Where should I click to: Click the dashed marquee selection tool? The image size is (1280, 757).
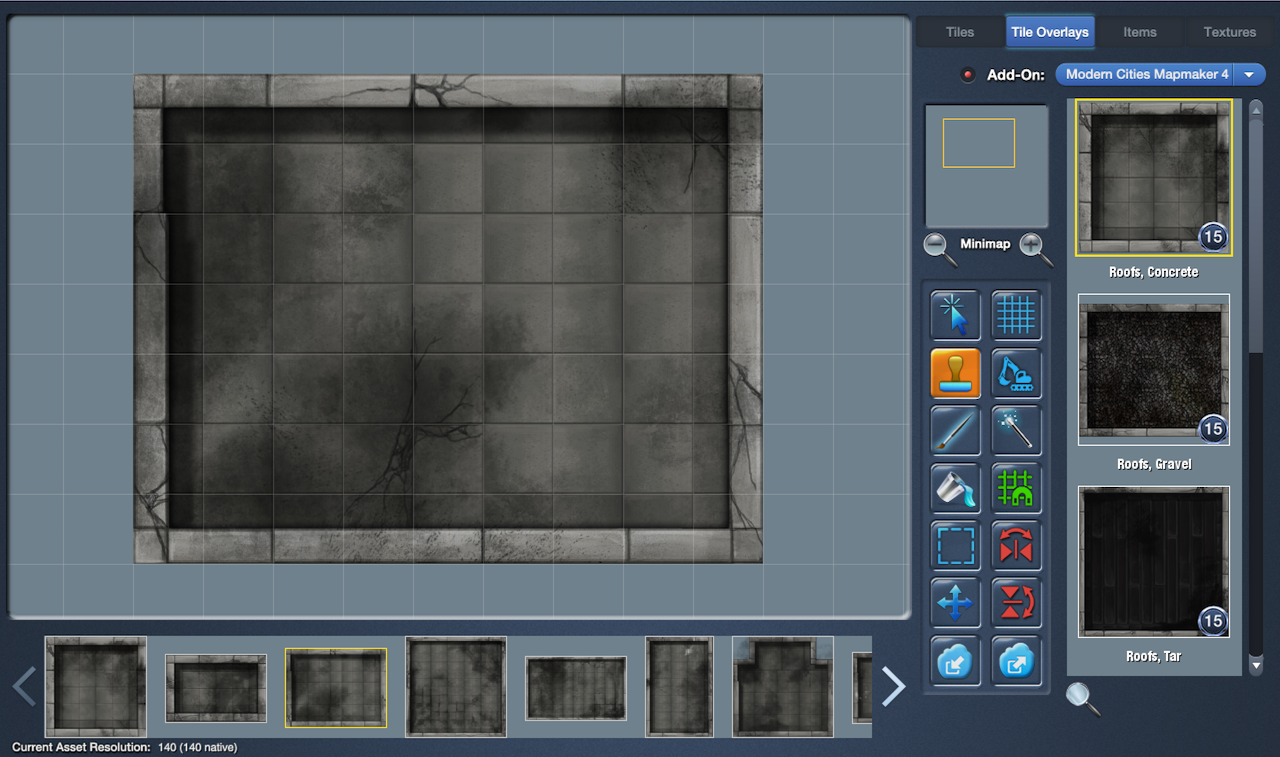pyautogui.click(x=955, y=546)
